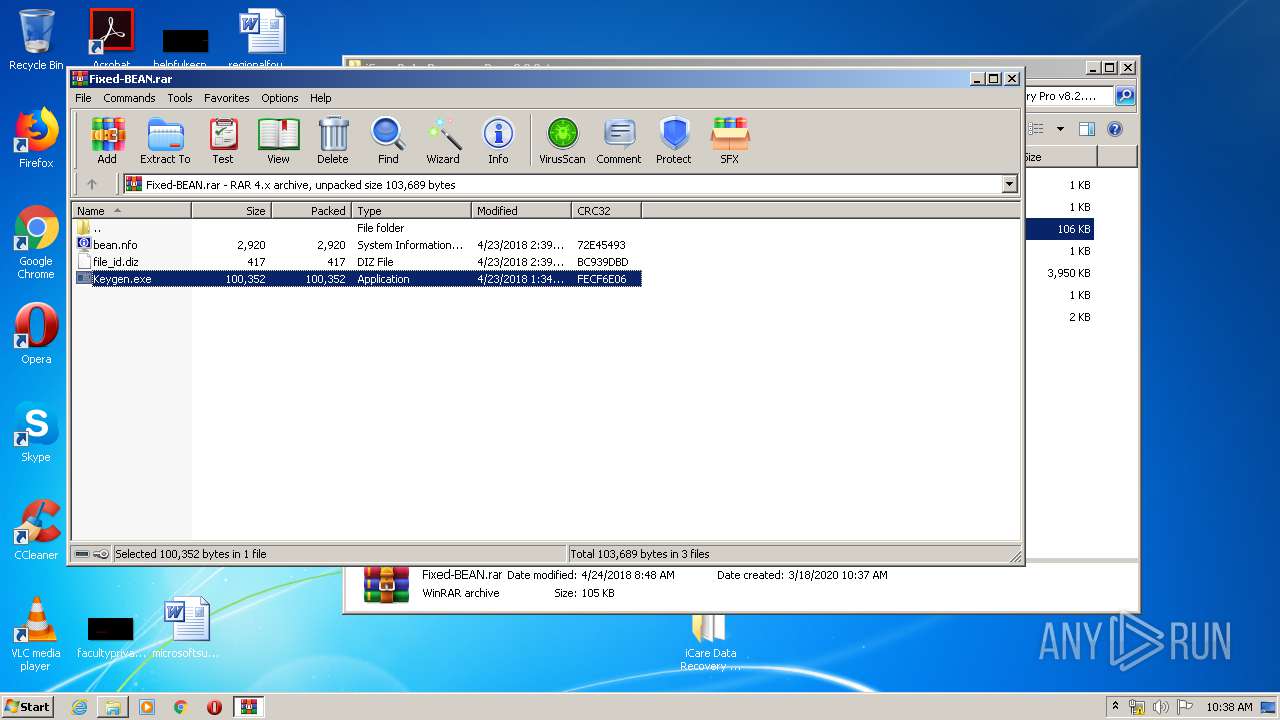Select 3,950 KB file in Explorer window
1280x720 pixels.
coord(1070,273)
